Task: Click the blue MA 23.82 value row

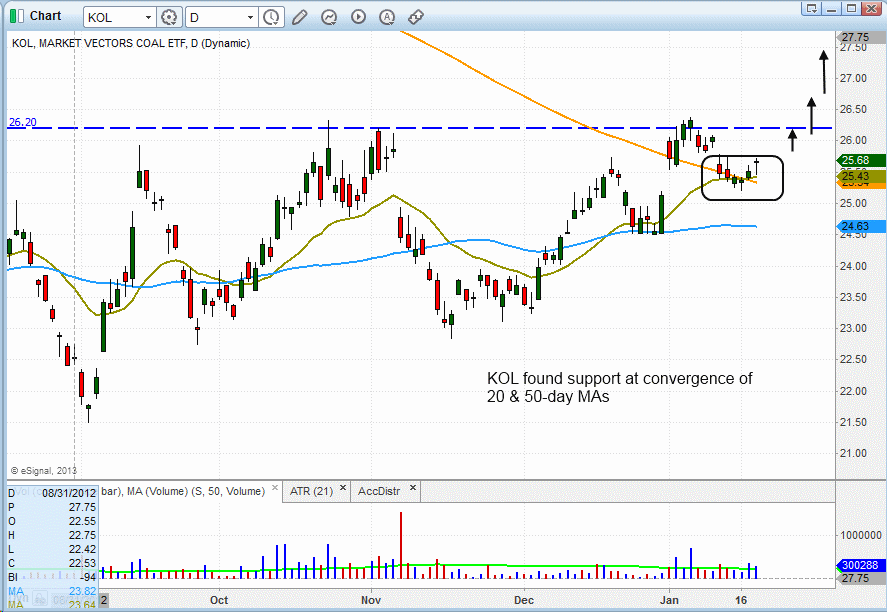Action: pos(53,591)
